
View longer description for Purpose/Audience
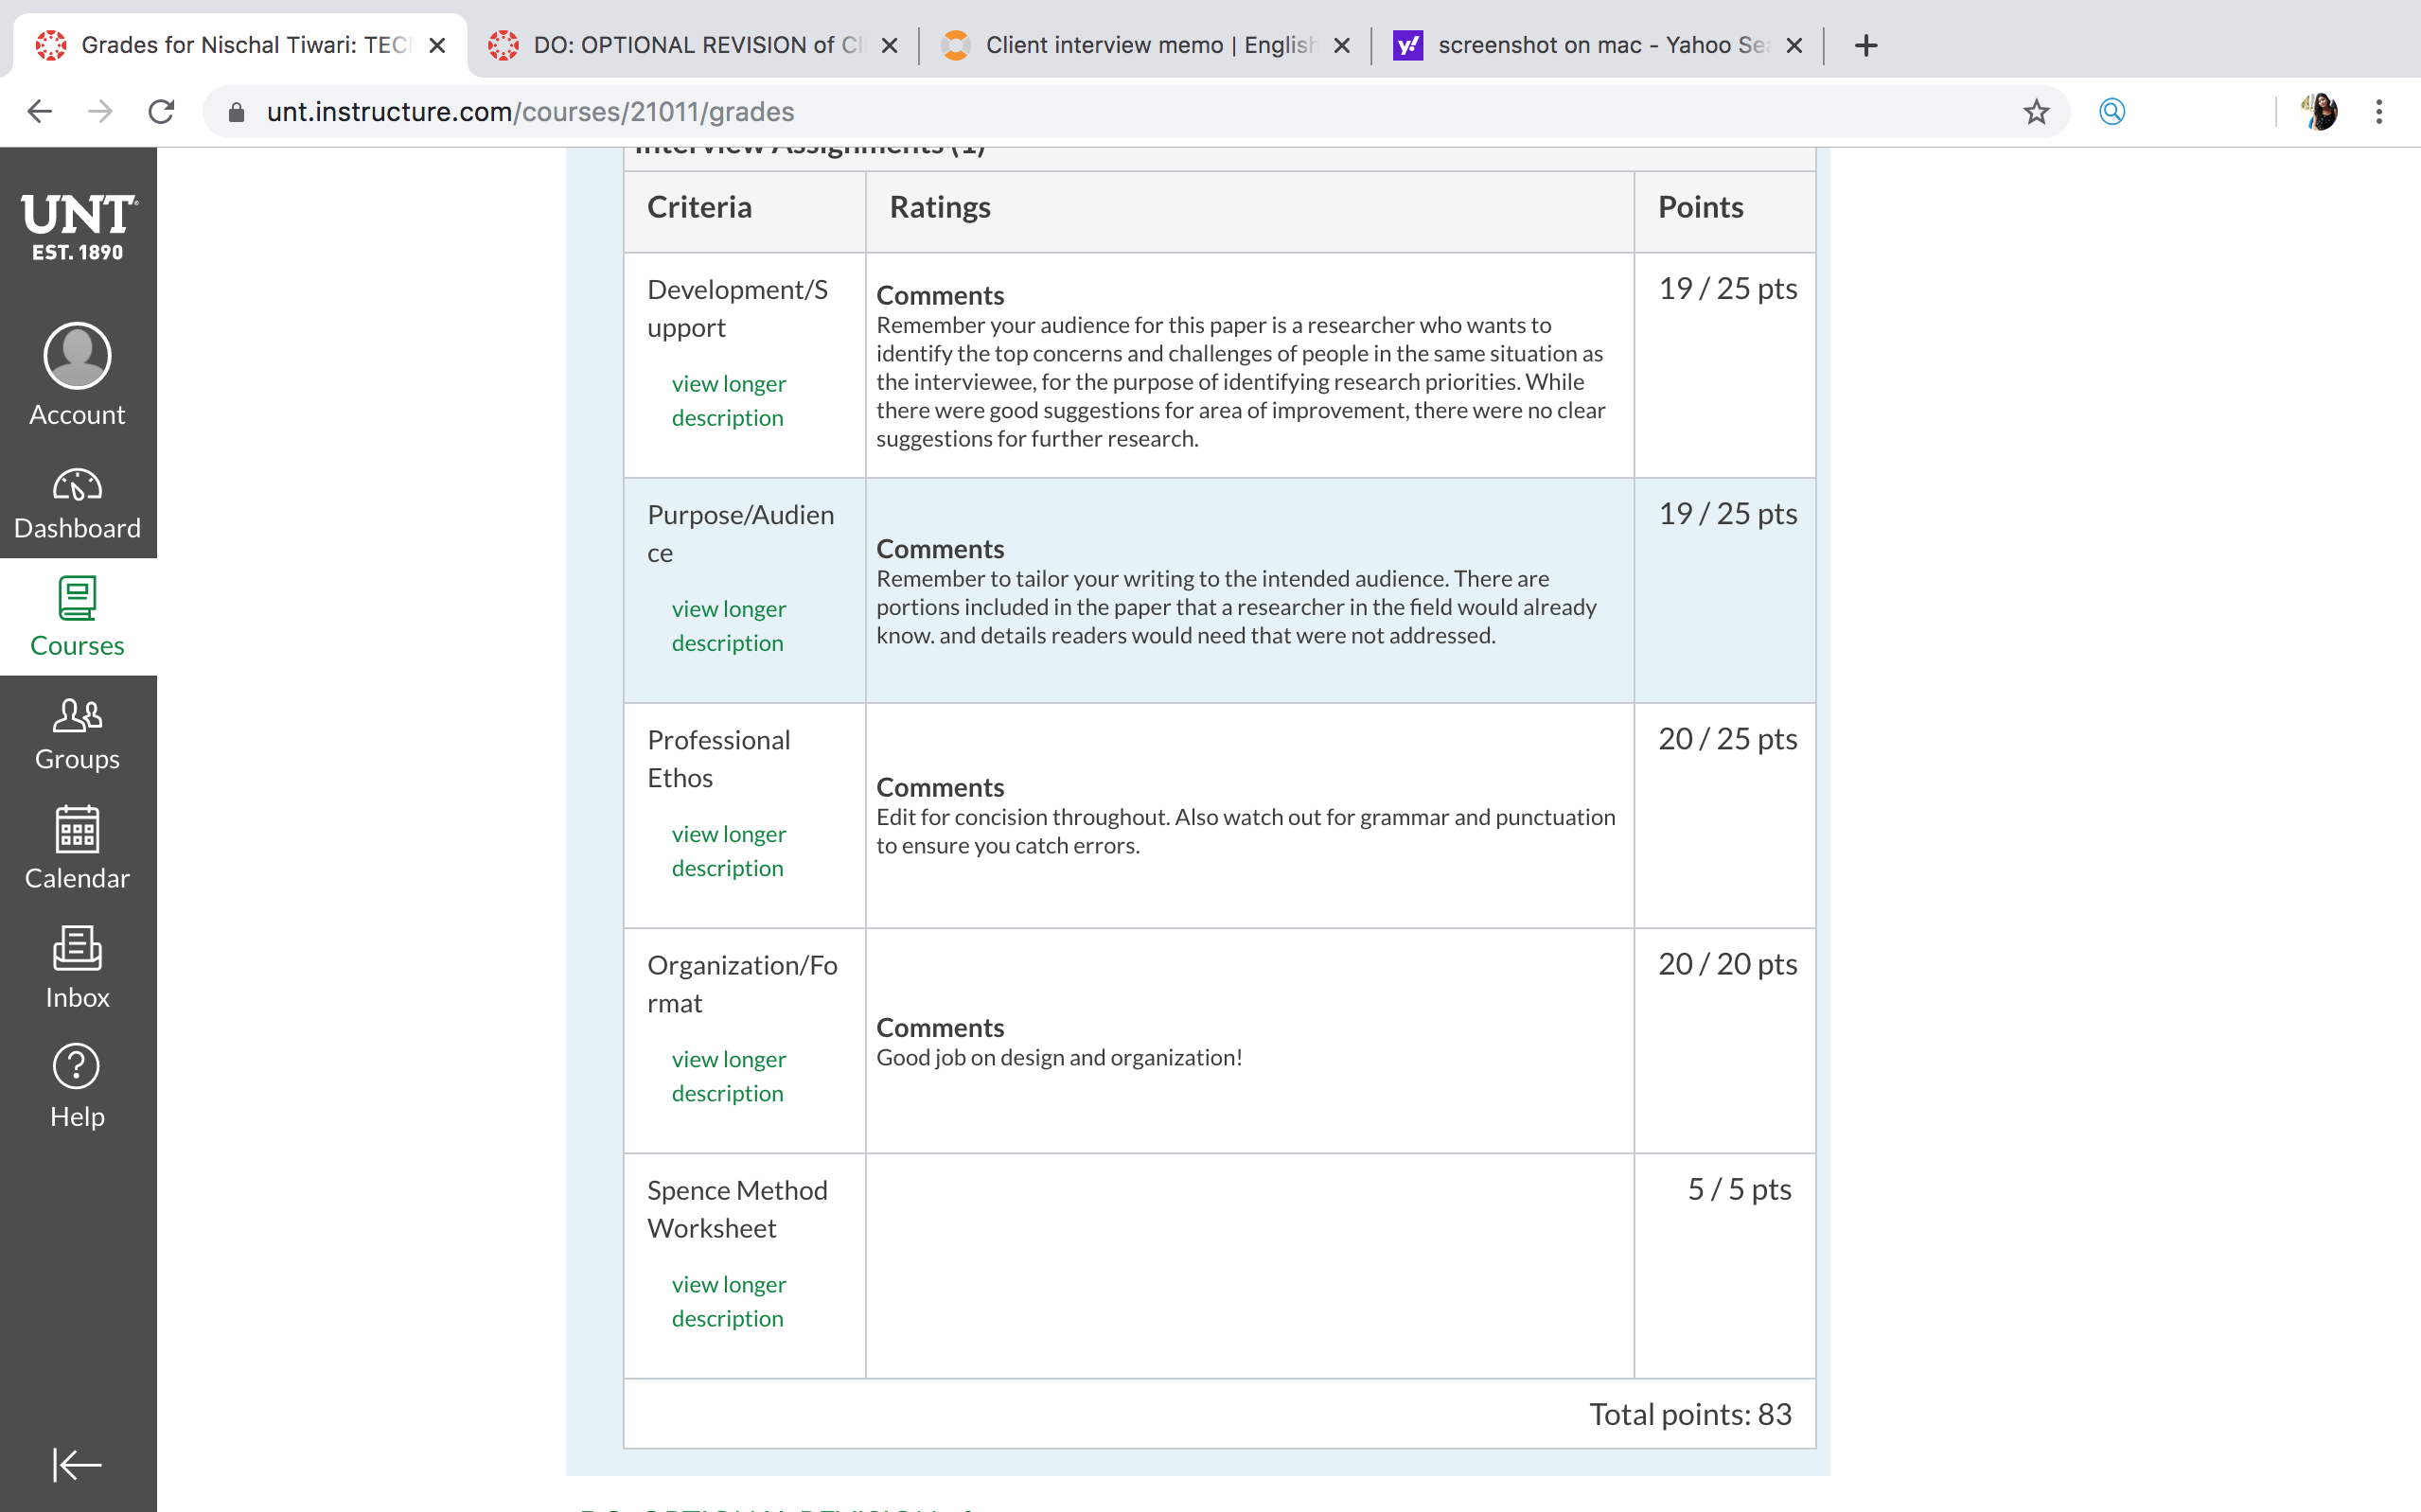(729, 626)
